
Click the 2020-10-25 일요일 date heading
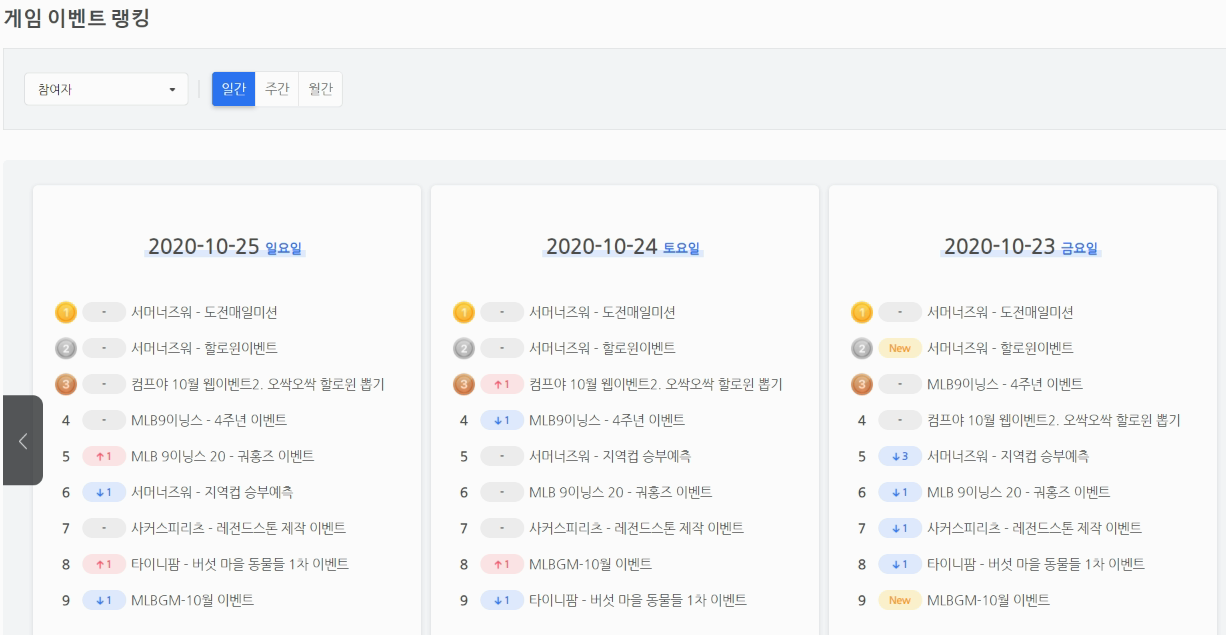tap(225, 247)
